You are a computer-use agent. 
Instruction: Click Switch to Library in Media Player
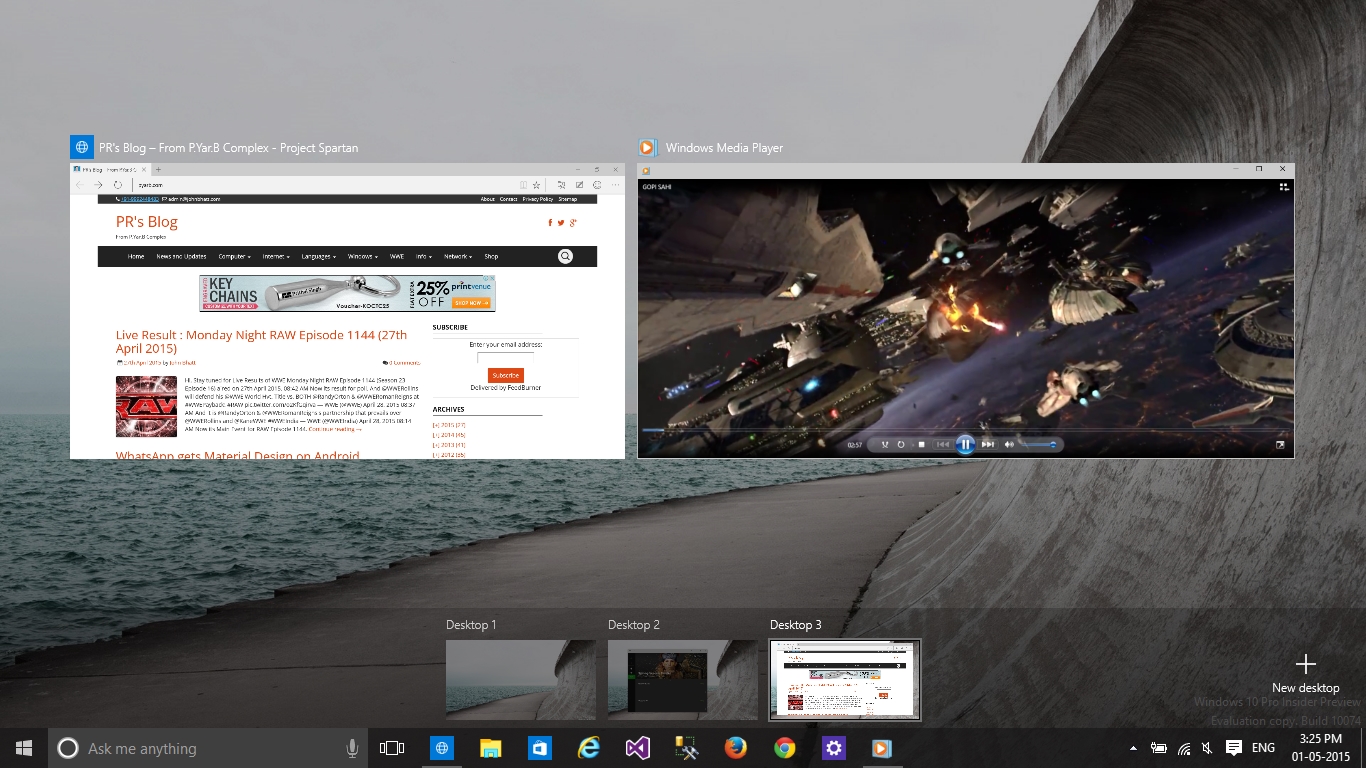pos(1283,186)
